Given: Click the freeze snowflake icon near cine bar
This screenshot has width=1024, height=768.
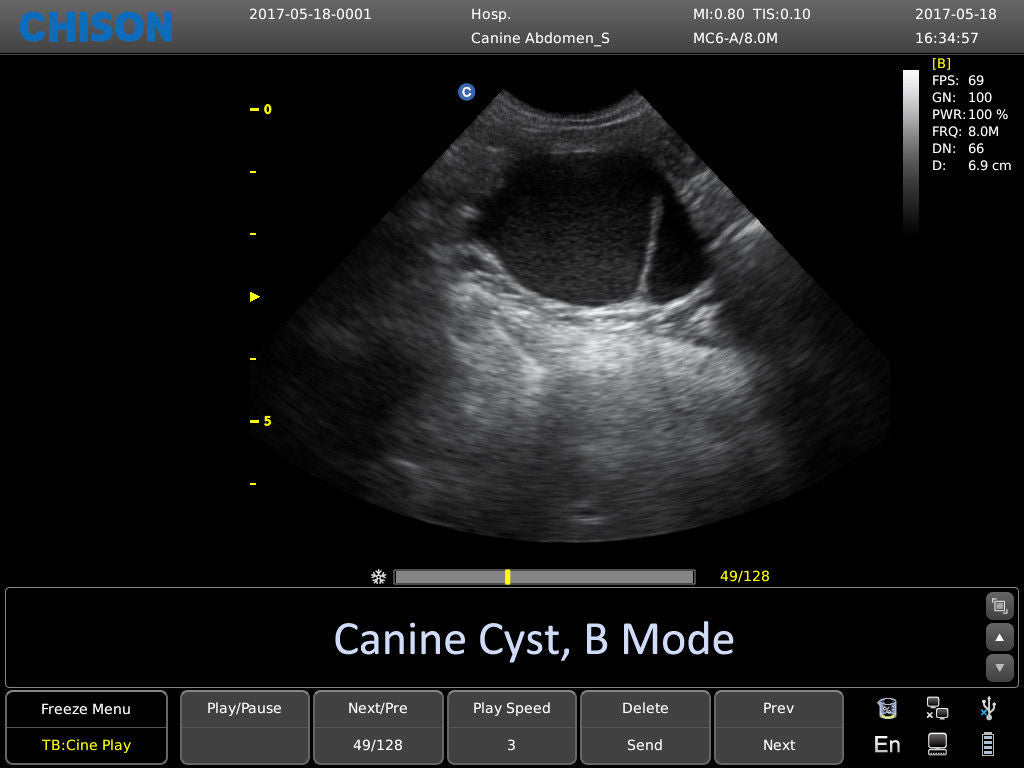Looking at the screenshot, I should coord(378,577).
